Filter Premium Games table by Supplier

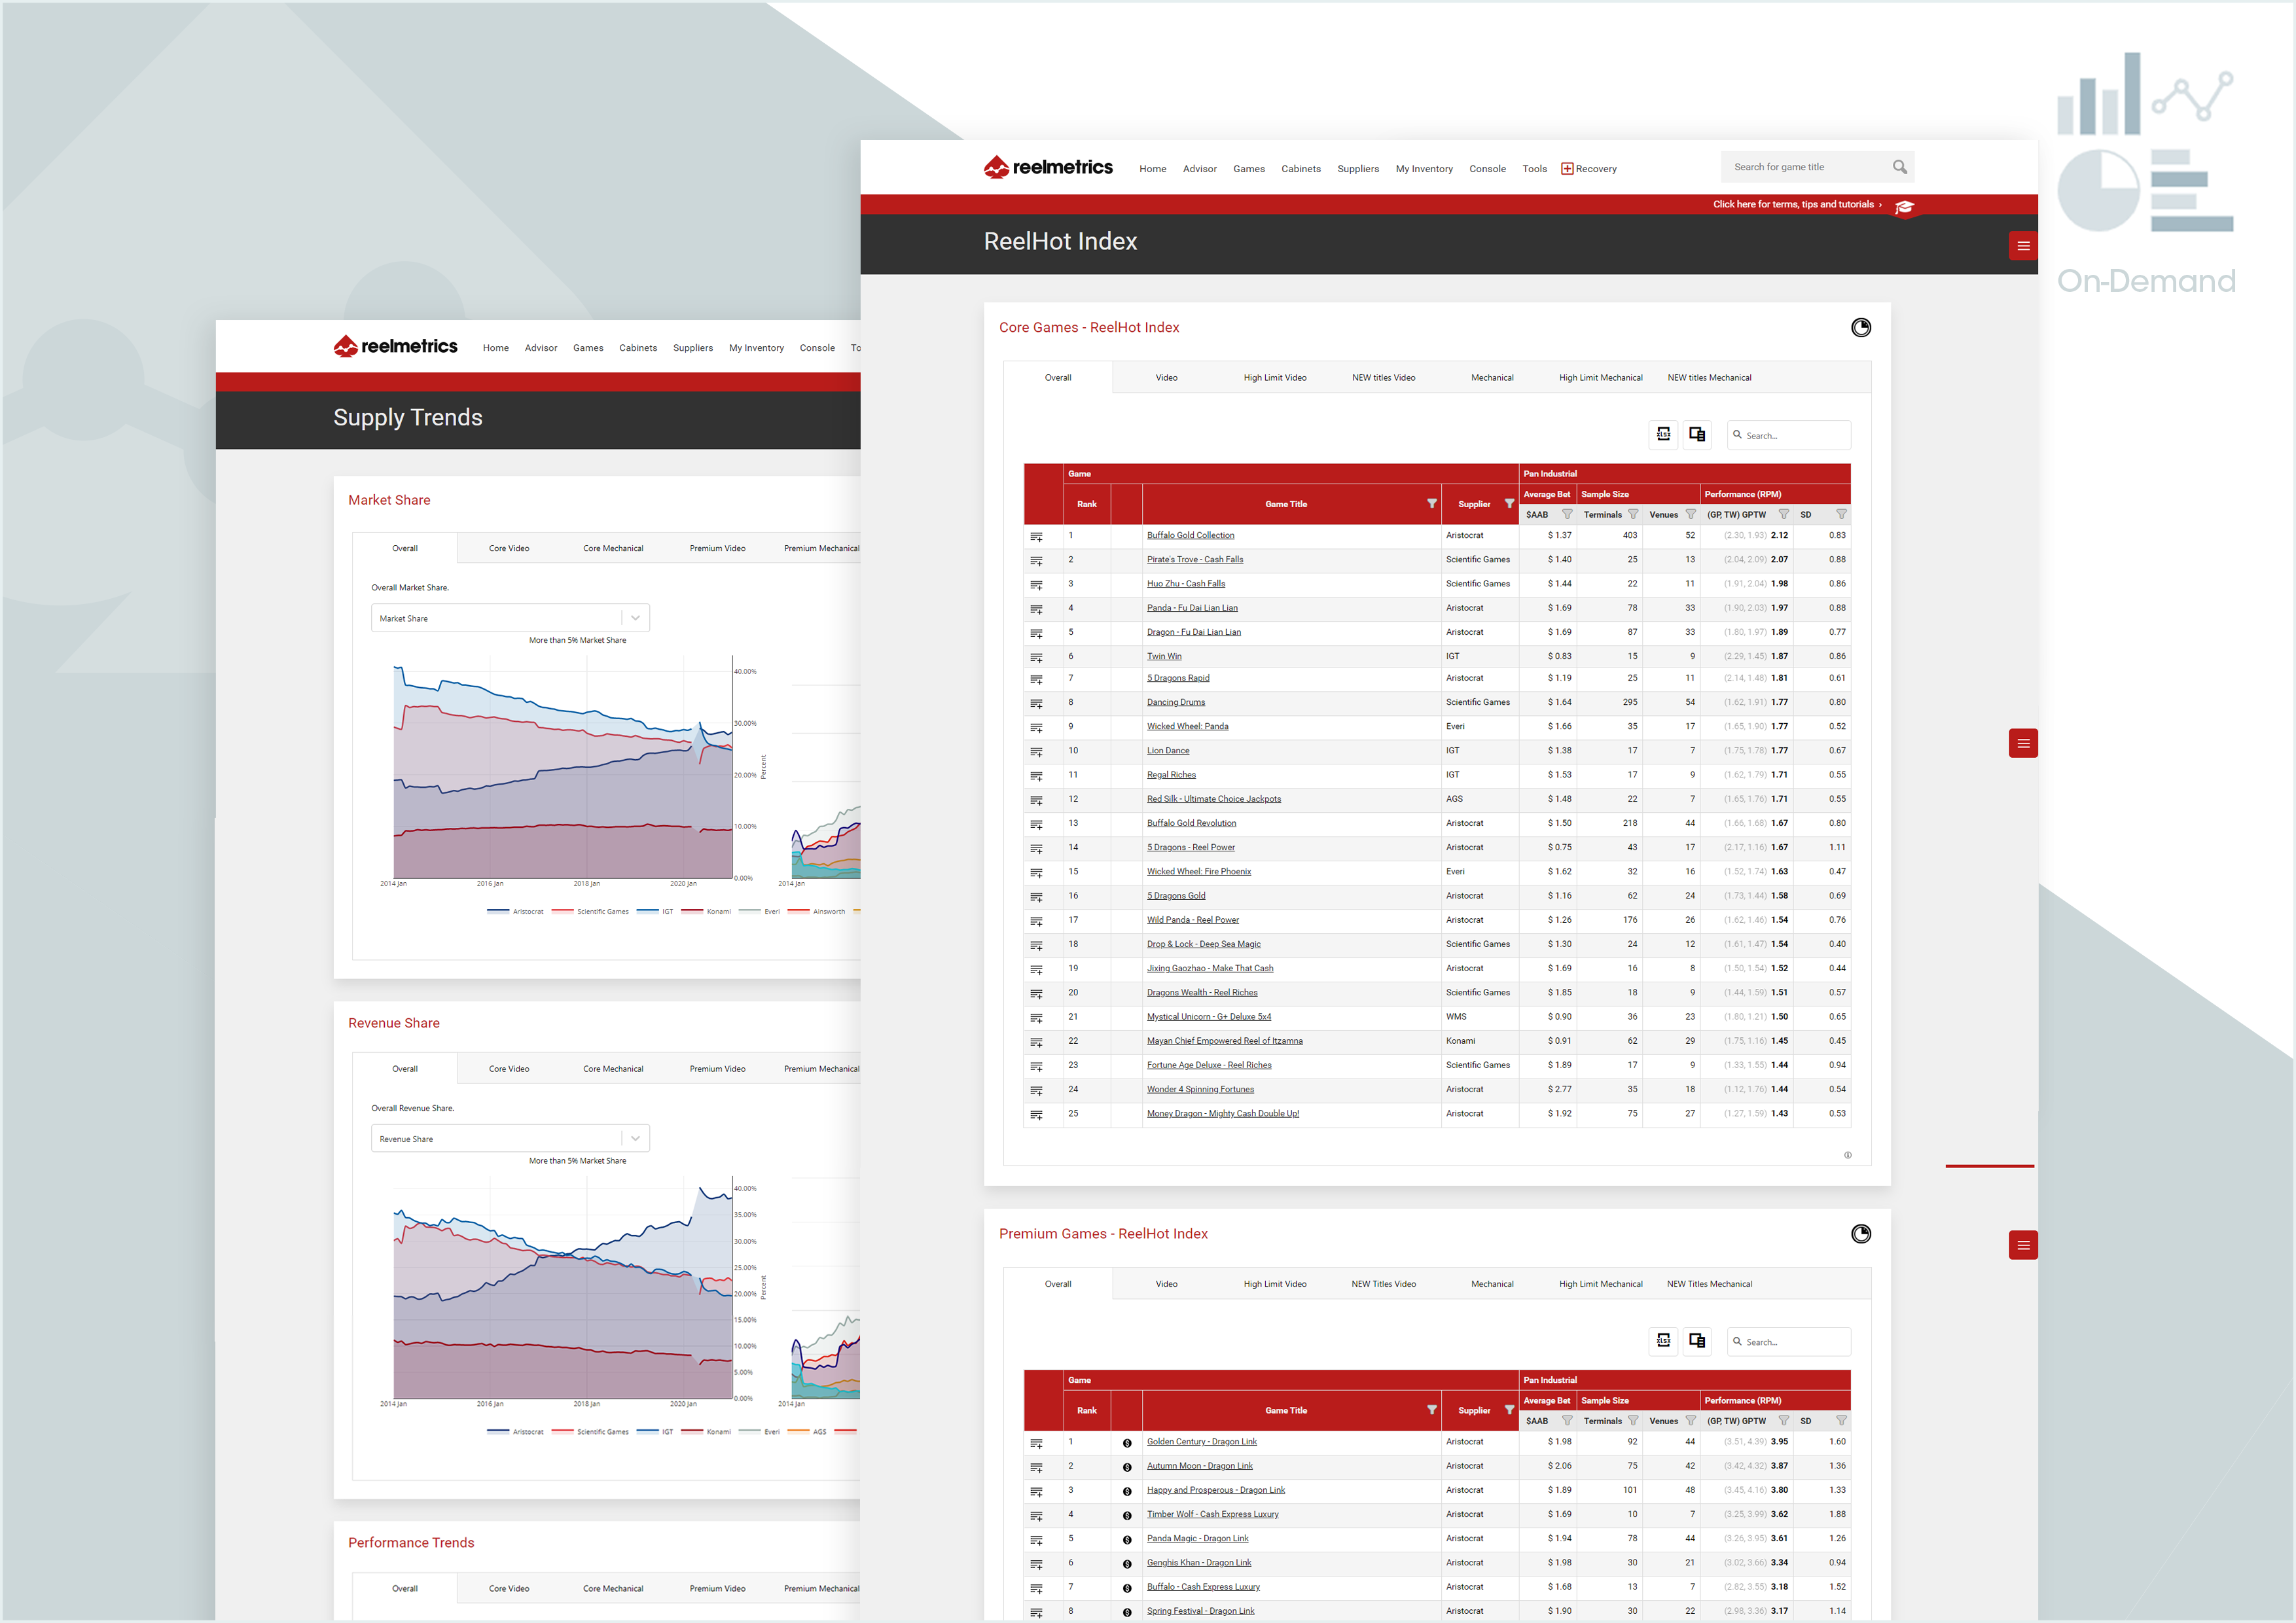point(1509,1410)
